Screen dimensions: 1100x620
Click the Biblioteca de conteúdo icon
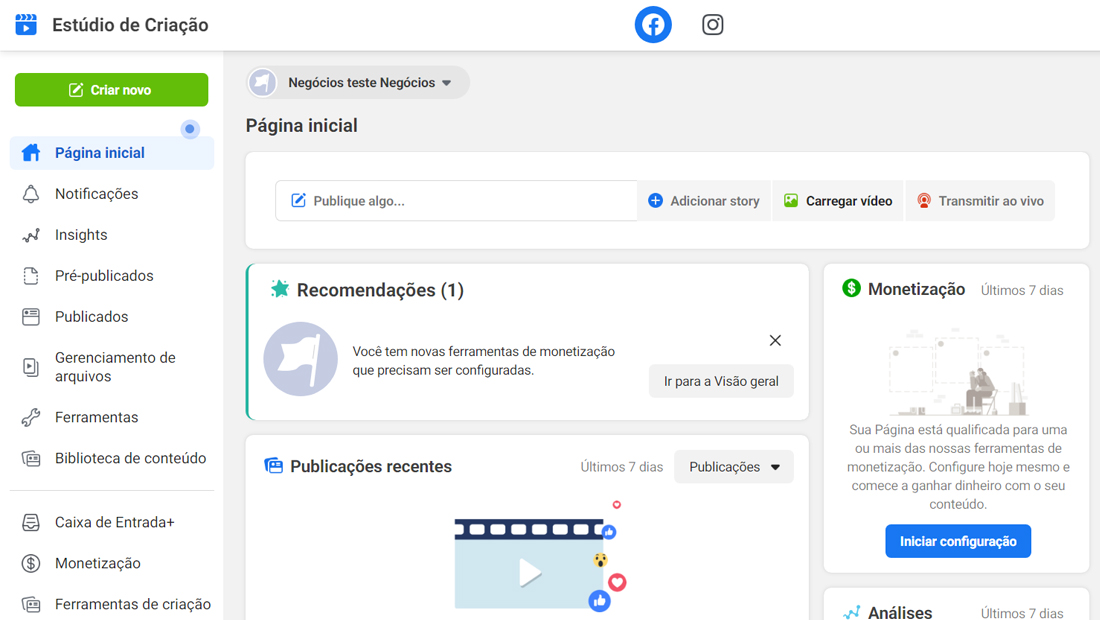click(31, 459)
